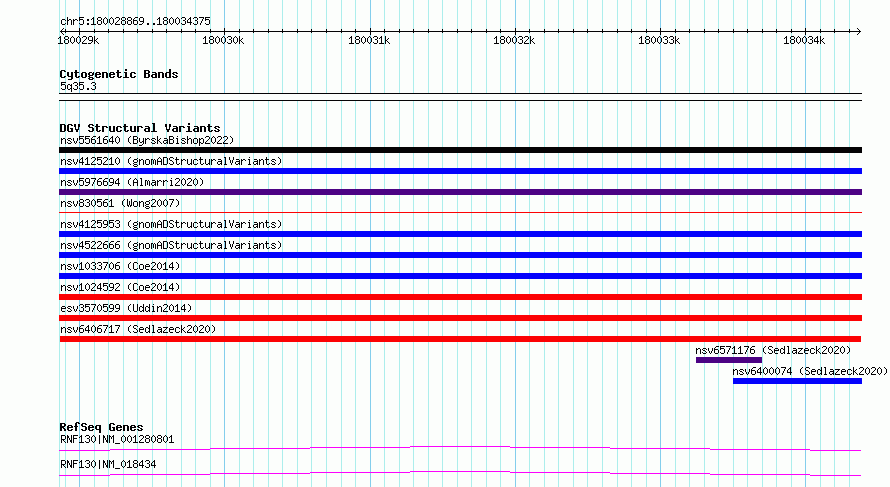Select the 5q35.3 band label
Viewport: 890px width, 487px height.
78,86
